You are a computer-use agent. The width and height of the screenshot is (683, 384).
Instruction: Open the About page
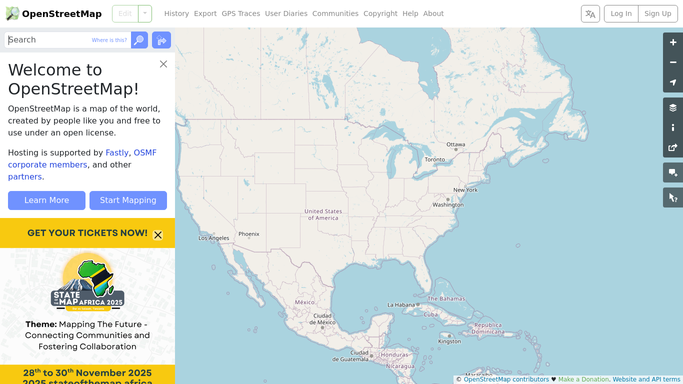point(433,13)
